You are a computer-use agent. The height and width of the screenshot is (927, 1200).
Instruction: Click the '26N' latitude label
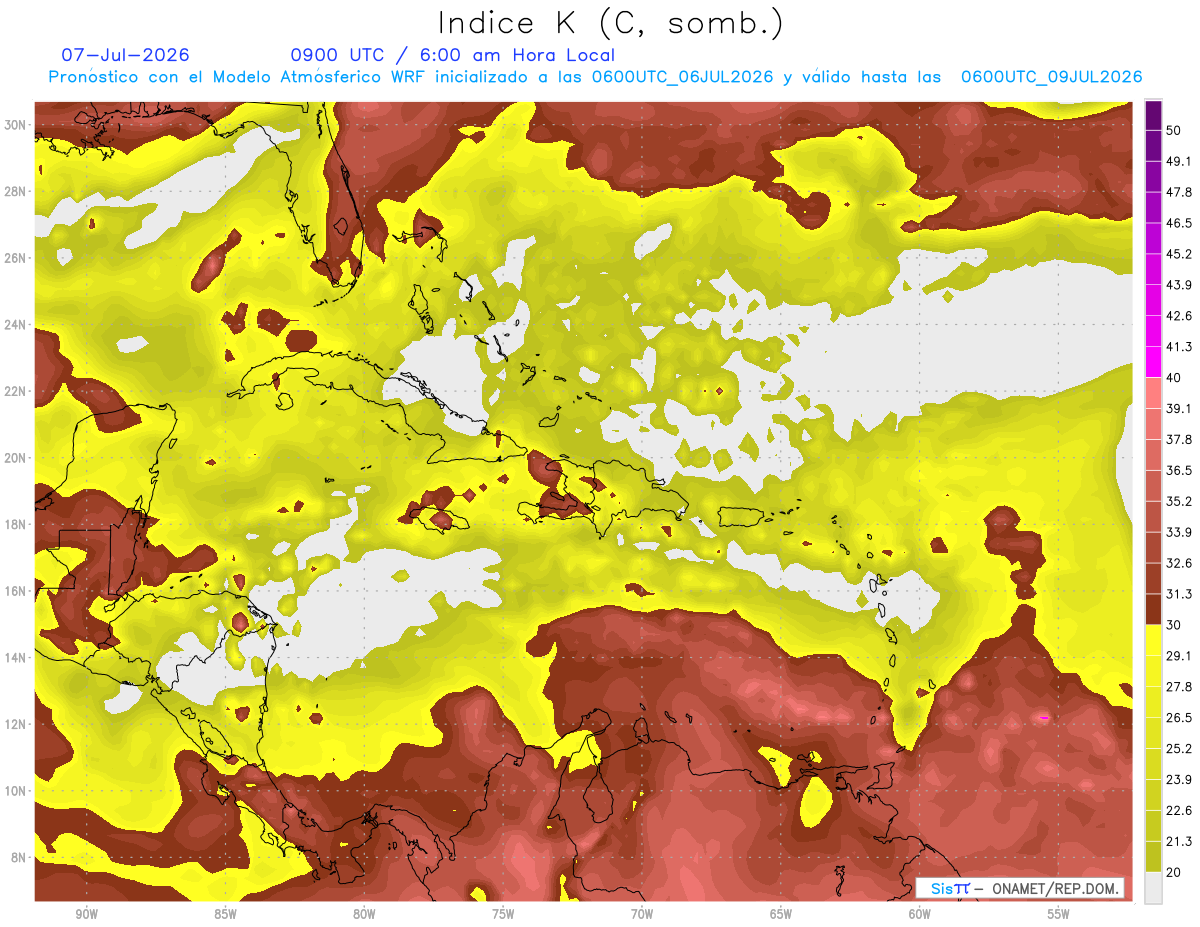click(17, 258)
